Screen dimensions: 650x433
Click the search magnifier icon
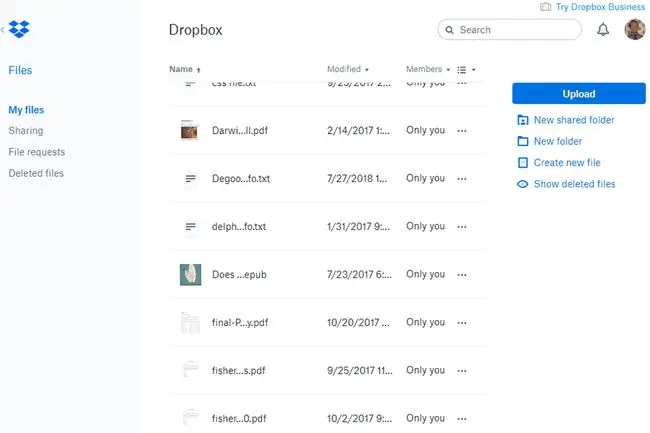(x=449, y=30)
